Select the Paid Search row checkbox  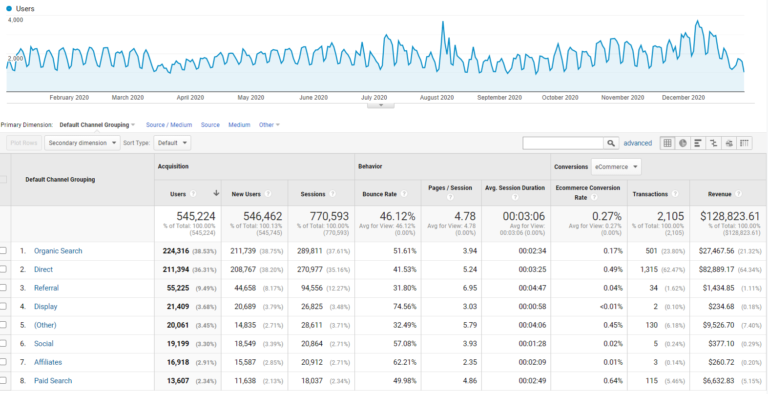3,381
